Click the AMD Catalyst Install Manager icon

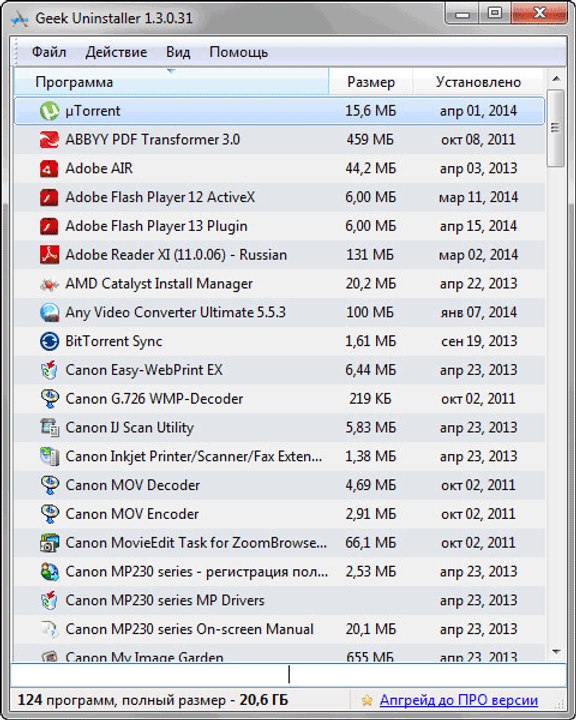[49, 284]
